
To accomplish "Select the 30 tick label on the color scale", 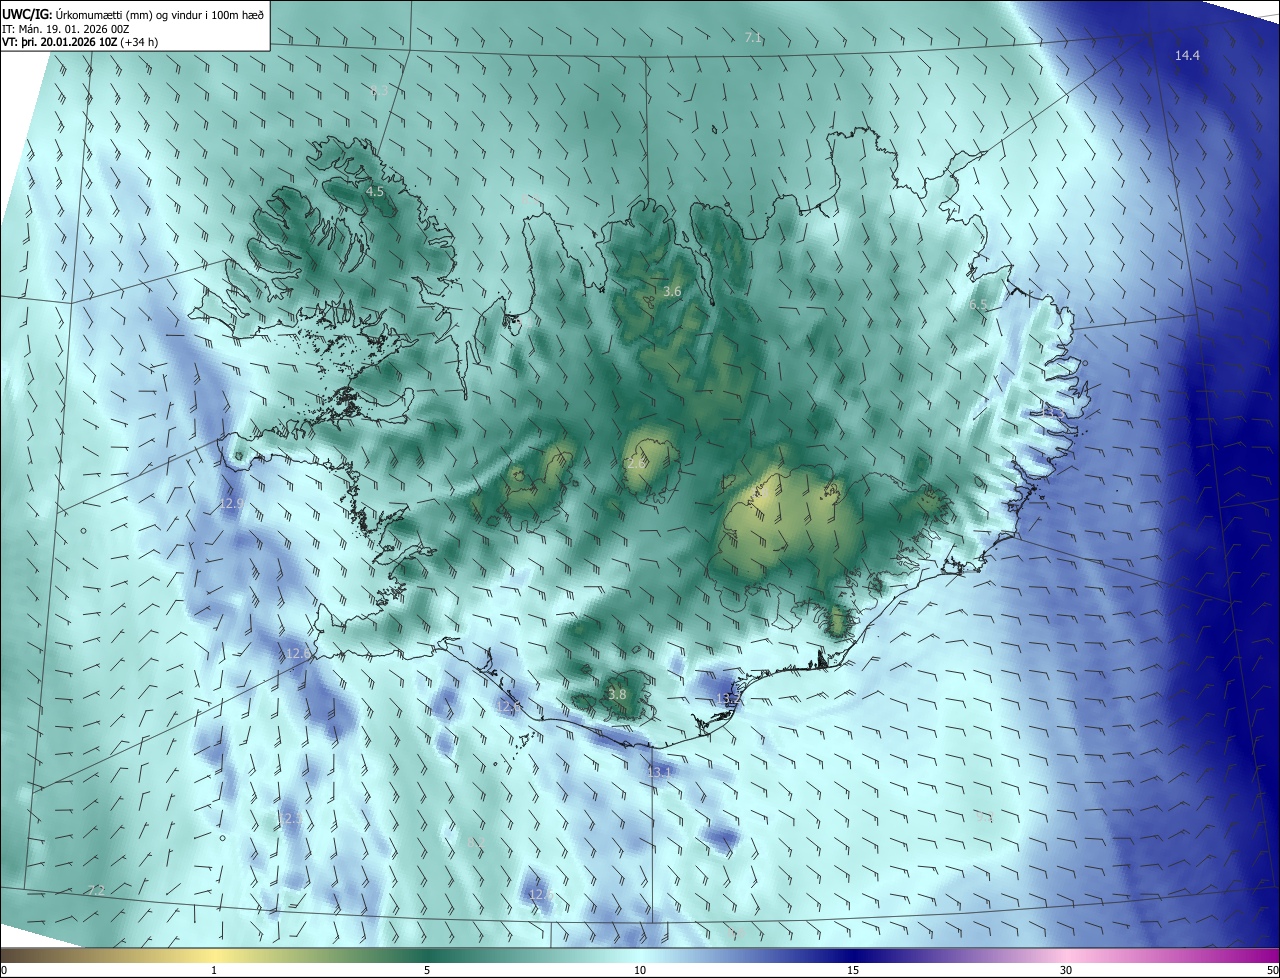I will [x=1066, y=970].
